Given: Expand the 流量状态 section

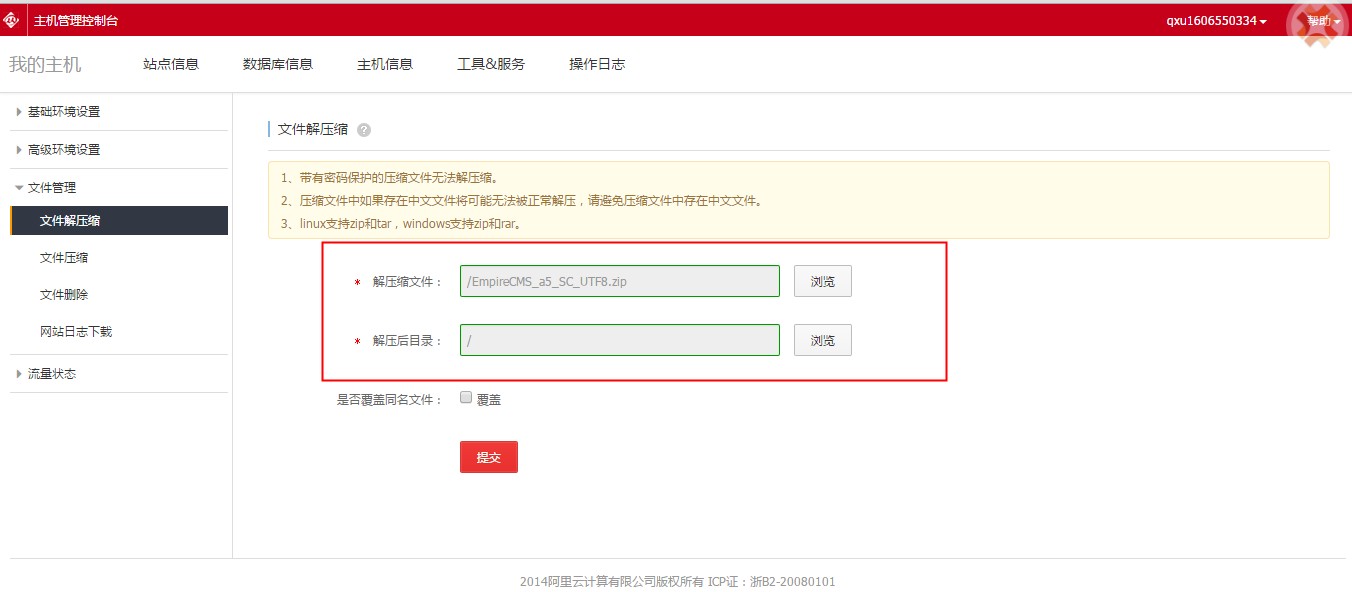Looking at the screenshot, I should [52, 374].
